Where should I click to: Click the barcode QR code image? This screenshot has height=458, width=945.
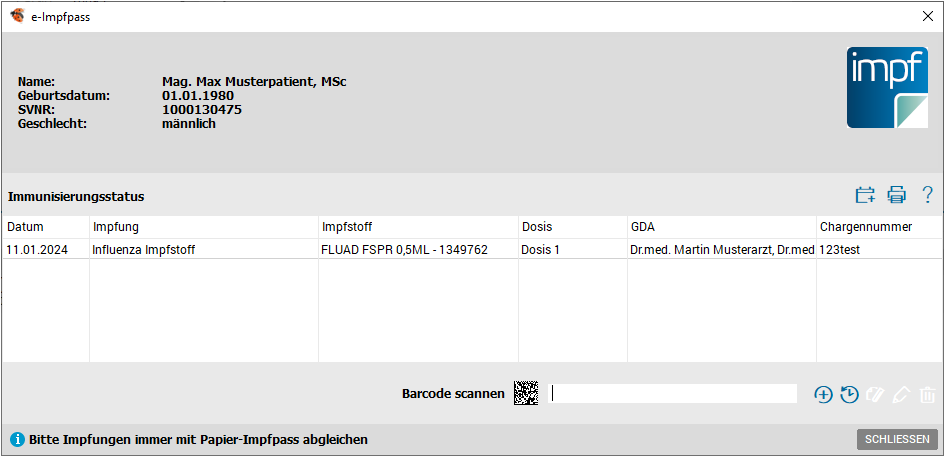pyautogui.click(x=526, y=394)
